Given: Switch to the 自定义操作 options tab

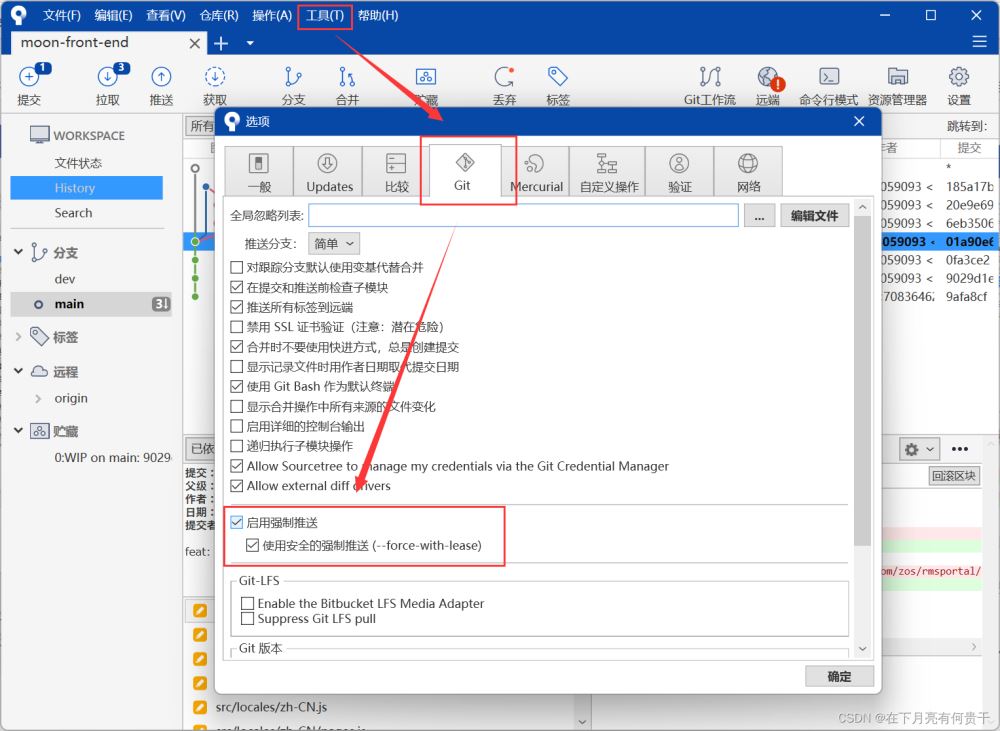Looking at the screenshot, I should click(x=608, y=171).
